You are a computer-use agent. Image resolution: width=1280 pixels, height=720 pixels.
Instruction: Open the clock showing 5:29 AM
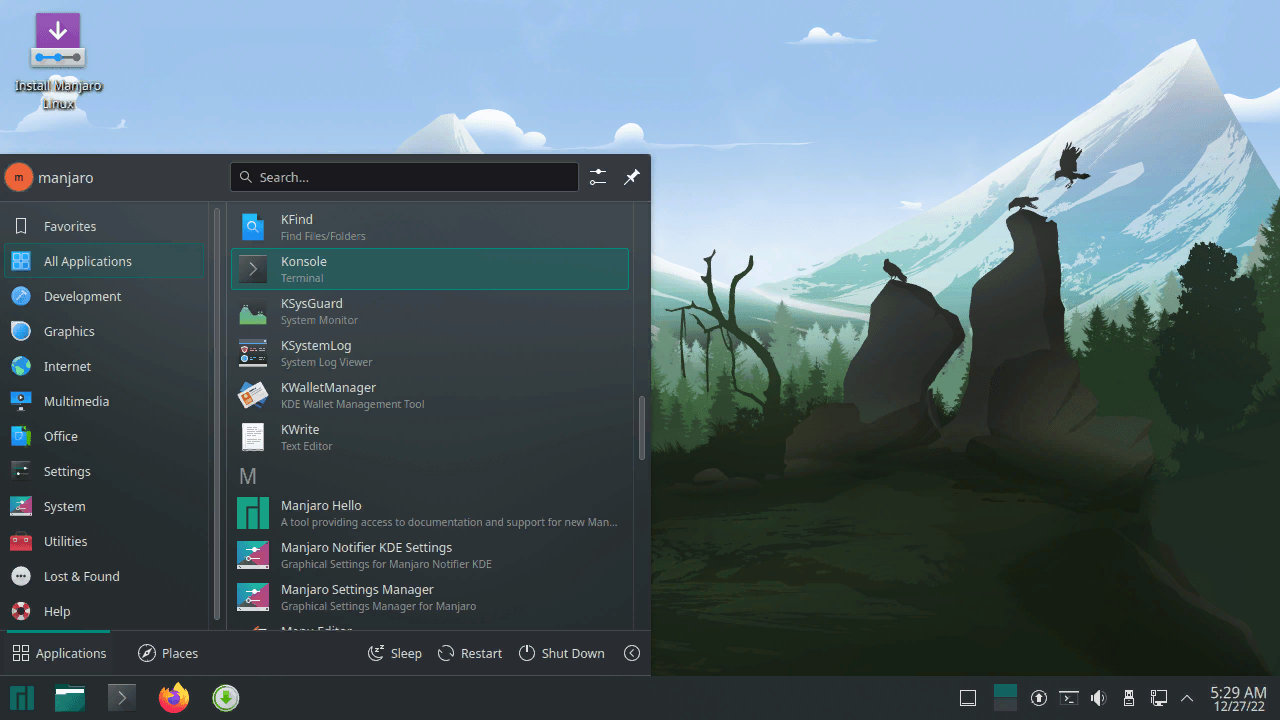tap(1238, 698)
